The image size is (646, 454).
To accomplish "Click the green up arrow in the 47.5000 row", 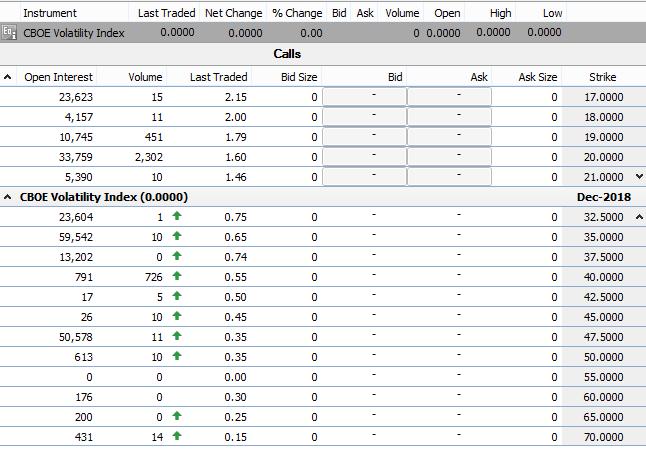I will click(177, 335).
